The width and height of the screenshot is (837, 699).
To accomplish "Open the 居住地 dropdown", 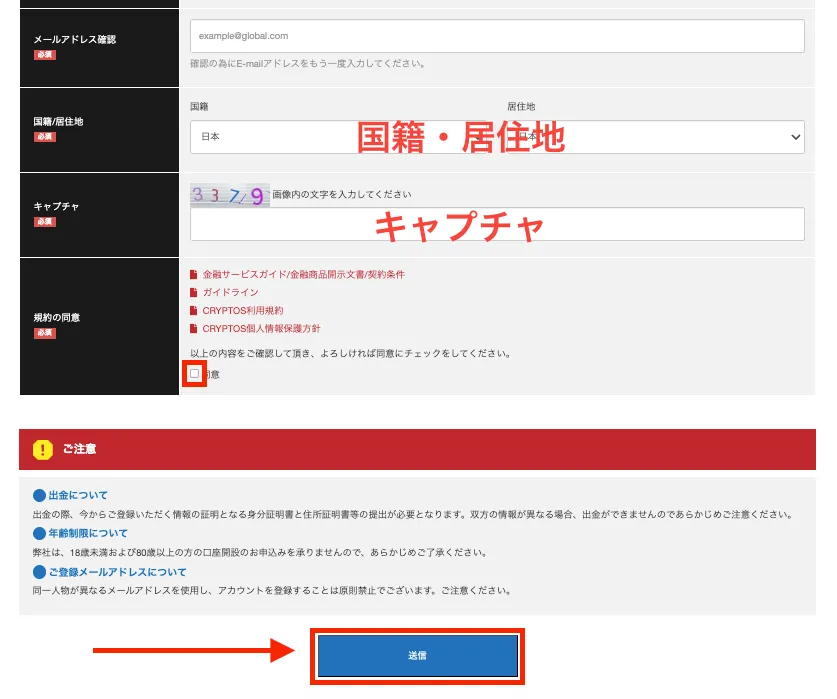I will pyautogui.click(x=650, y=136).
